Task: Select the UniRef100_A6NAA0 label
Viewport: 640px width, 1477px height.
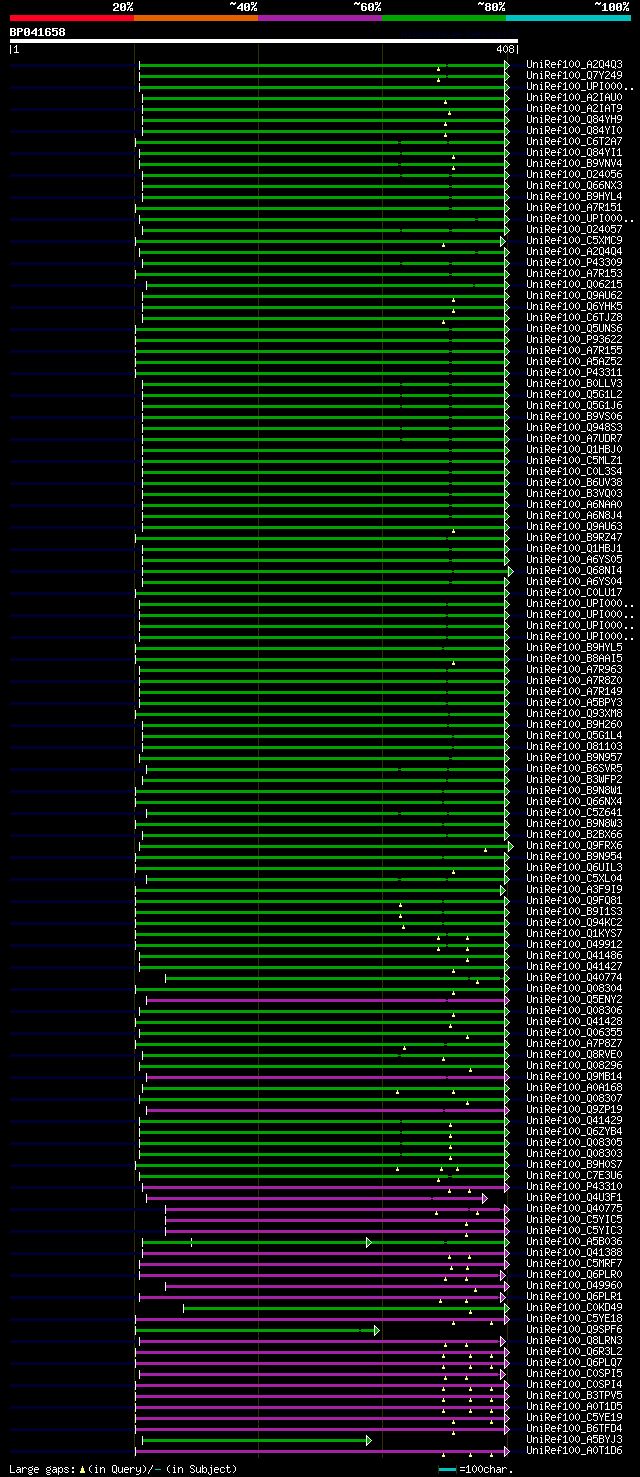Action: point(574,504)
